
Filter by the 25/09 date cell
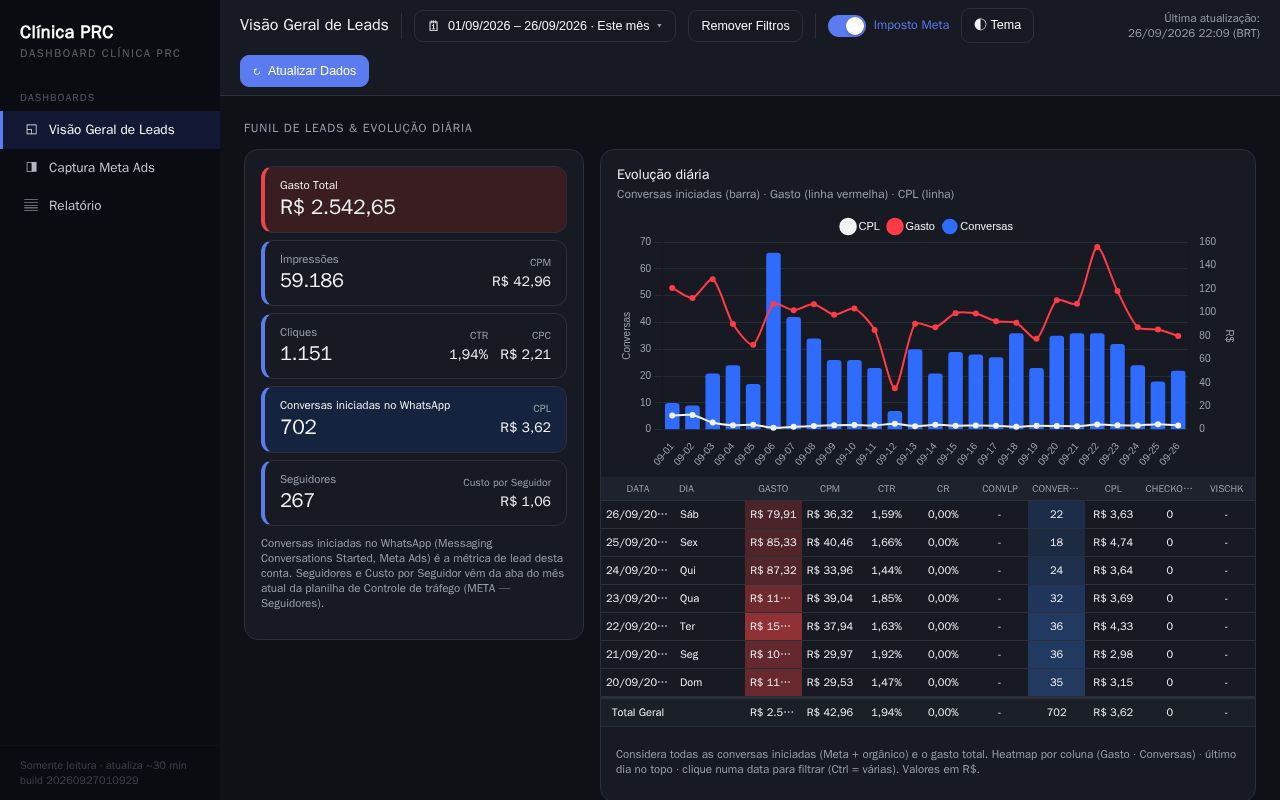coord(637,542)
